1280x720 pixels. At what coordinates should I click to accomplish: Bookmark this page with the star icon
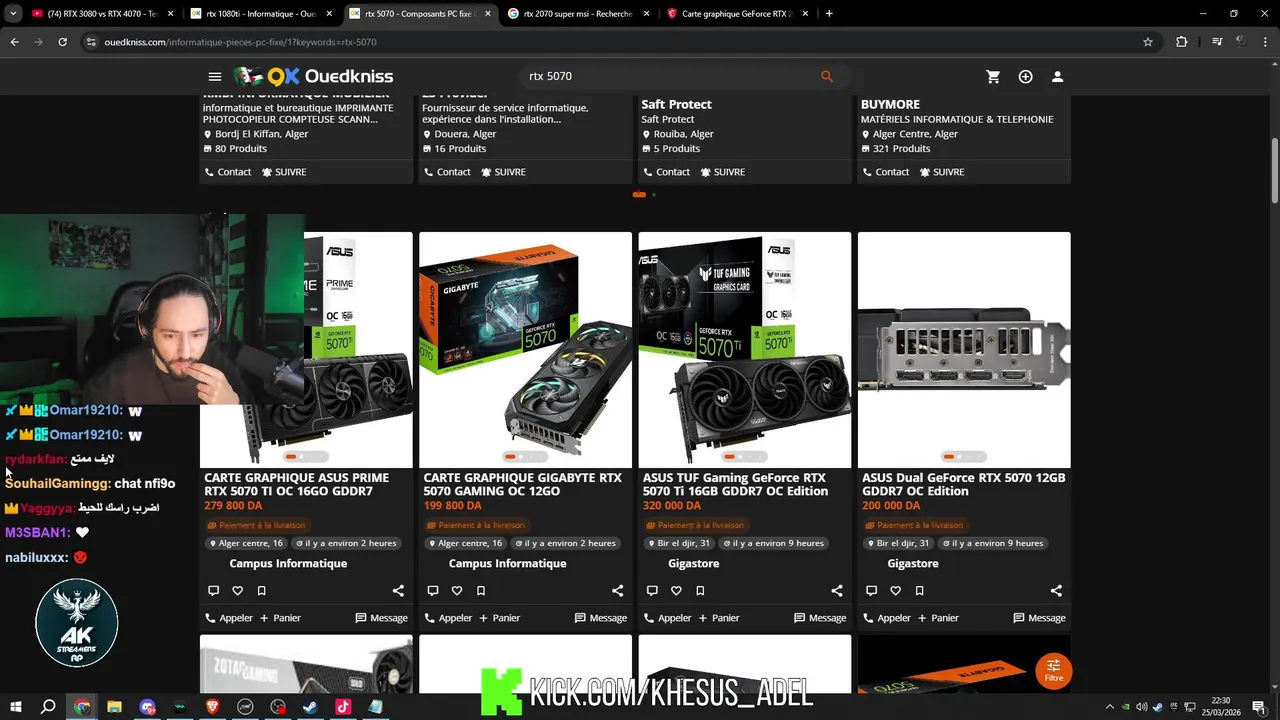1148,42
